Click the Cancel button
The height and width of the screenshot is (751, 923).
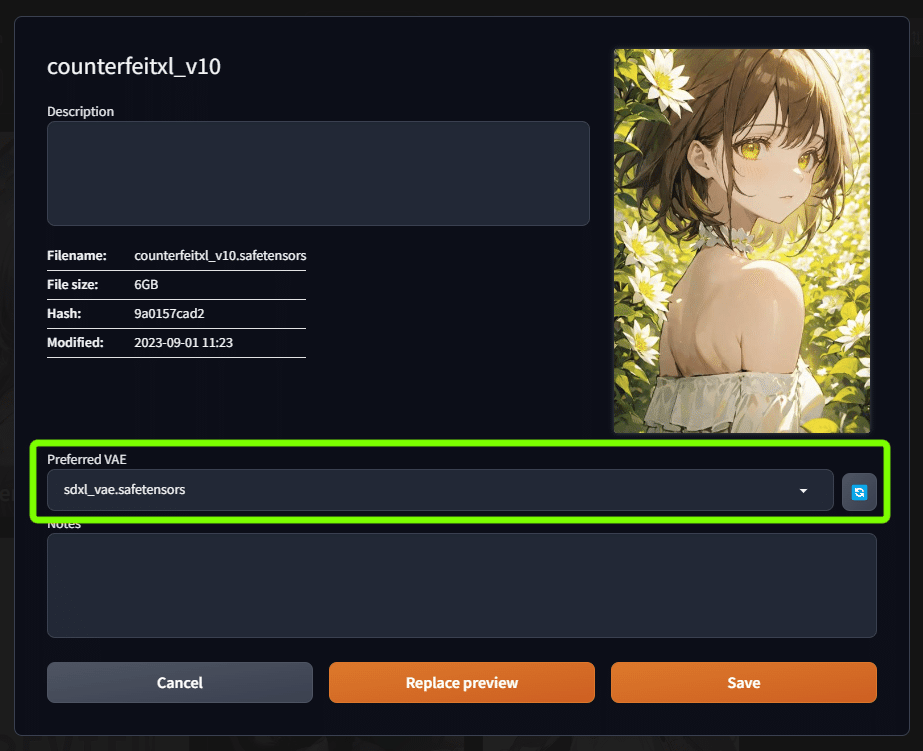tap(180, 683)
